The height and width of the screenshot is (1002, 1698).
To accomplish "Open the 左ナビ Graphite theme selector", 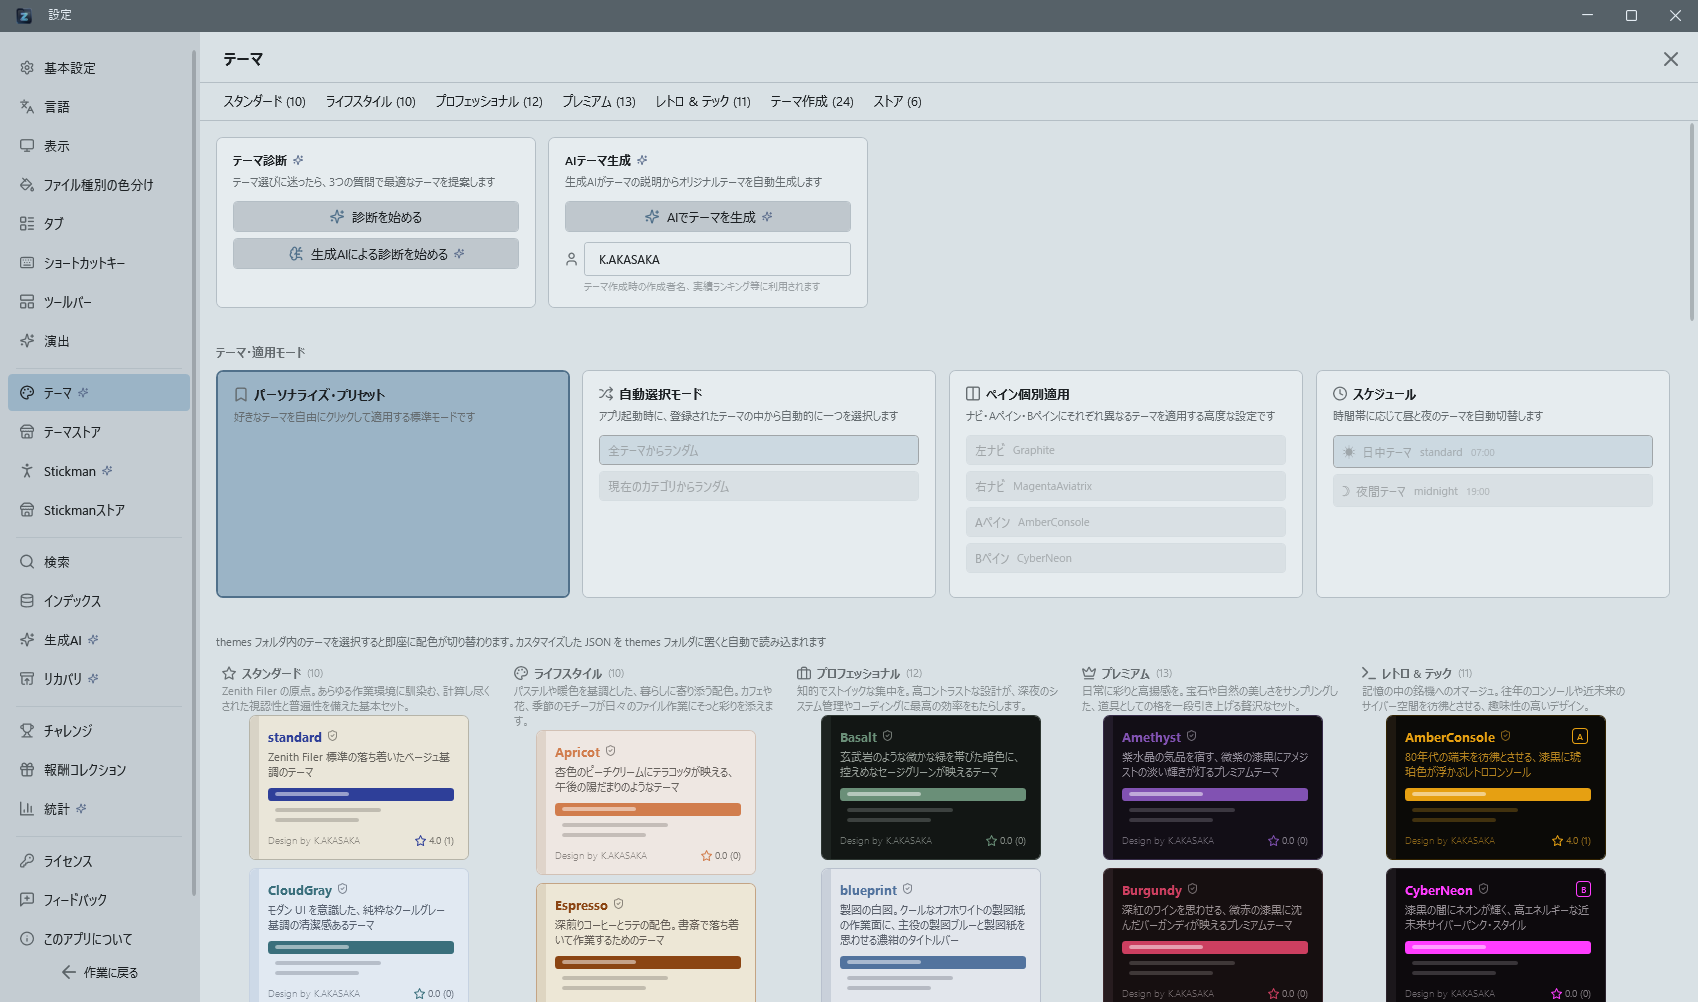I will click(1126, 450).
